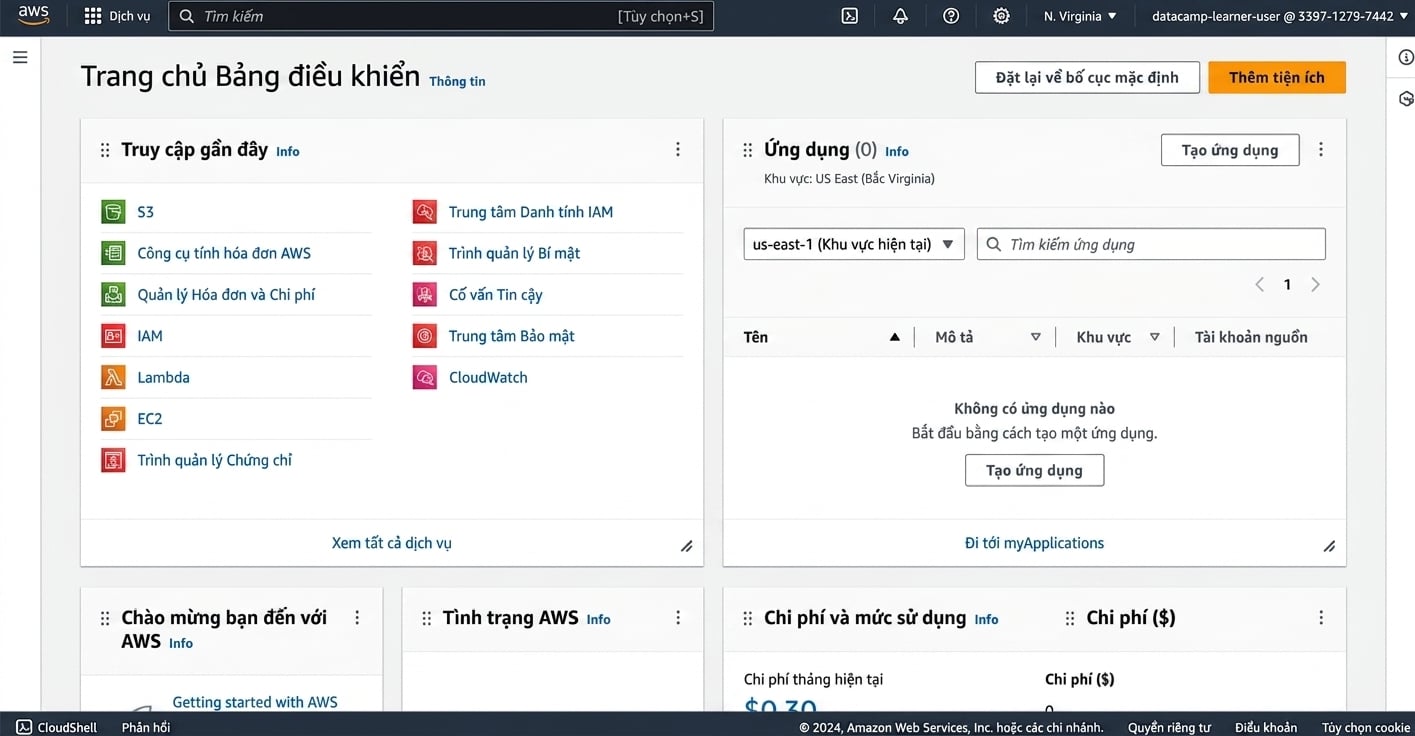1415x736 pixels.
Task: Focus the Tìm kiếm search box
Action: pos(441,16)
